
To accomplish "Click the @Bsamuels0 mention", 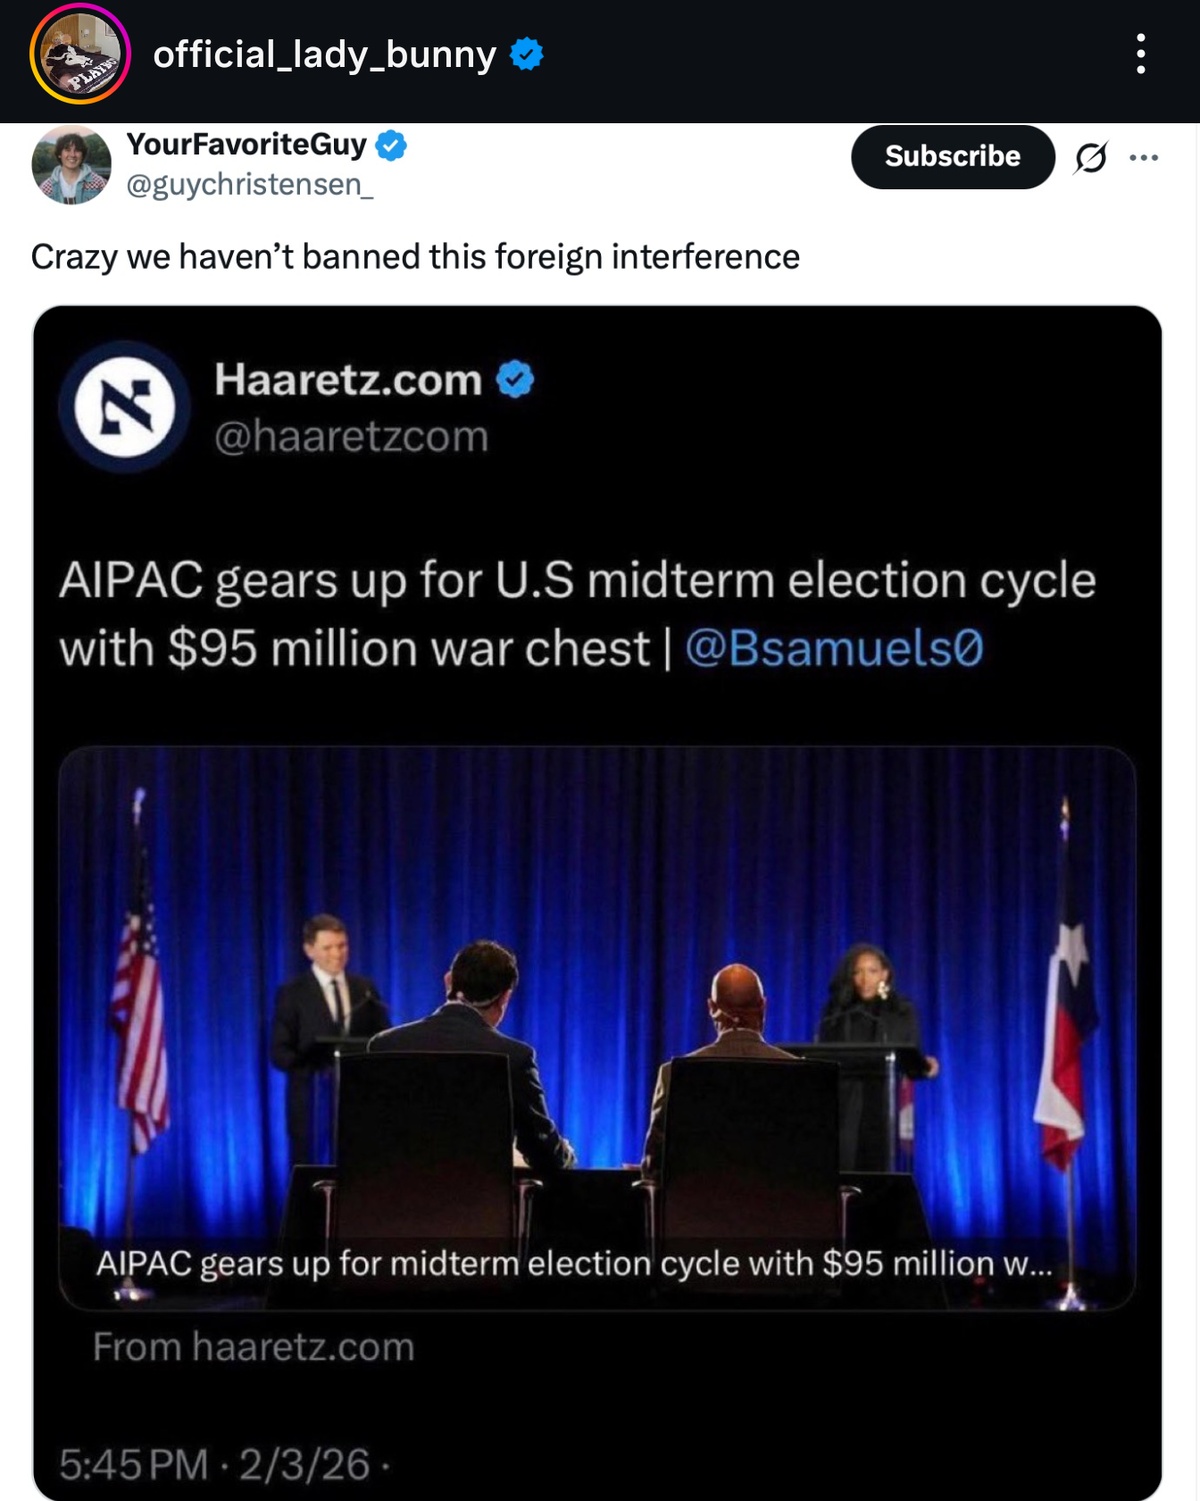I will (834, 648).
